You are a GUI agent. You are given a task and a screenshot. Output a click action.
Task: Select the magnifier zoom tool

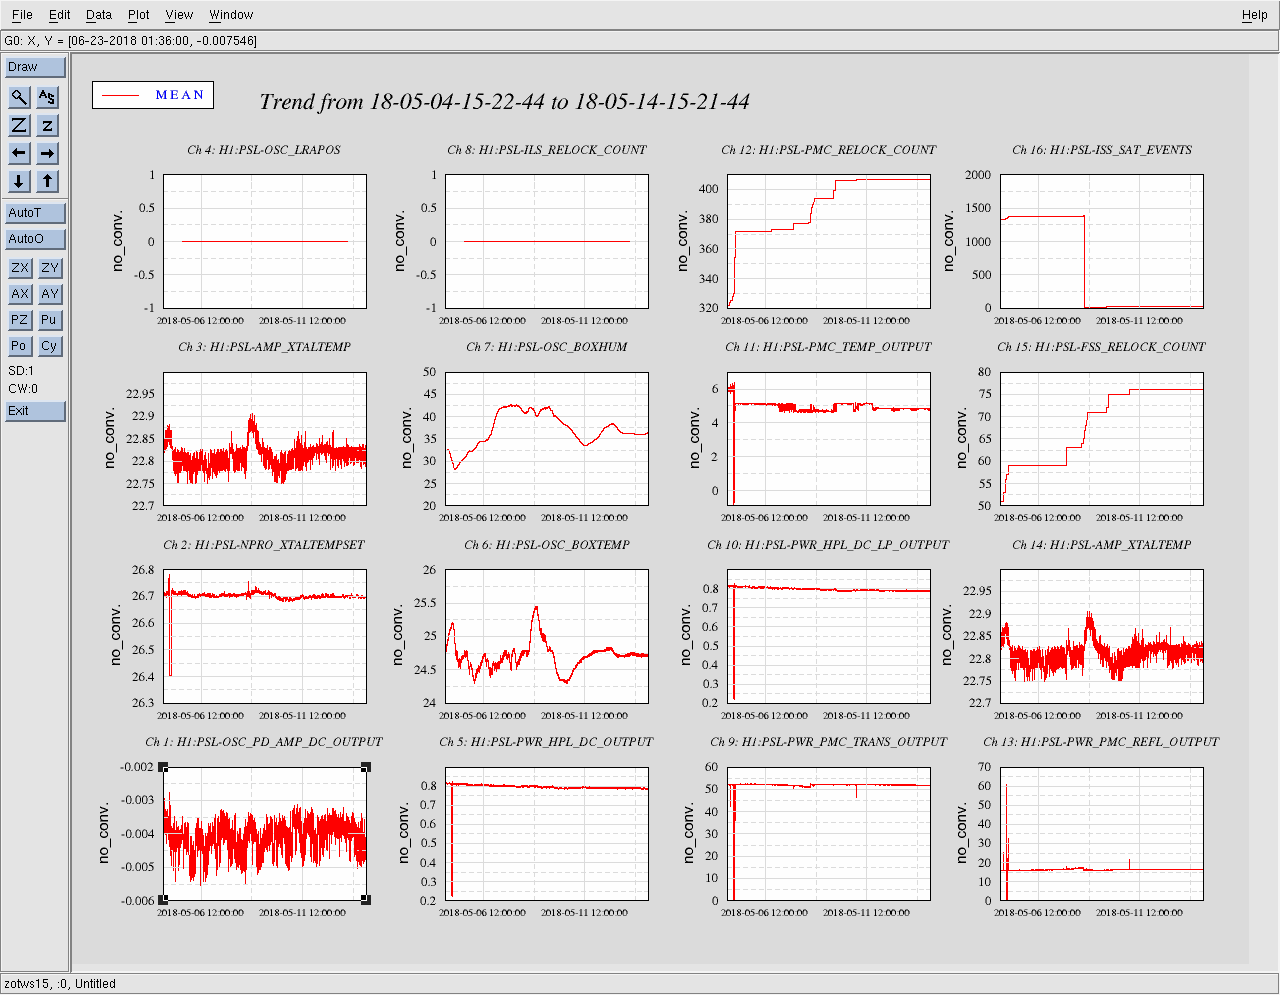tap(19, 97)
